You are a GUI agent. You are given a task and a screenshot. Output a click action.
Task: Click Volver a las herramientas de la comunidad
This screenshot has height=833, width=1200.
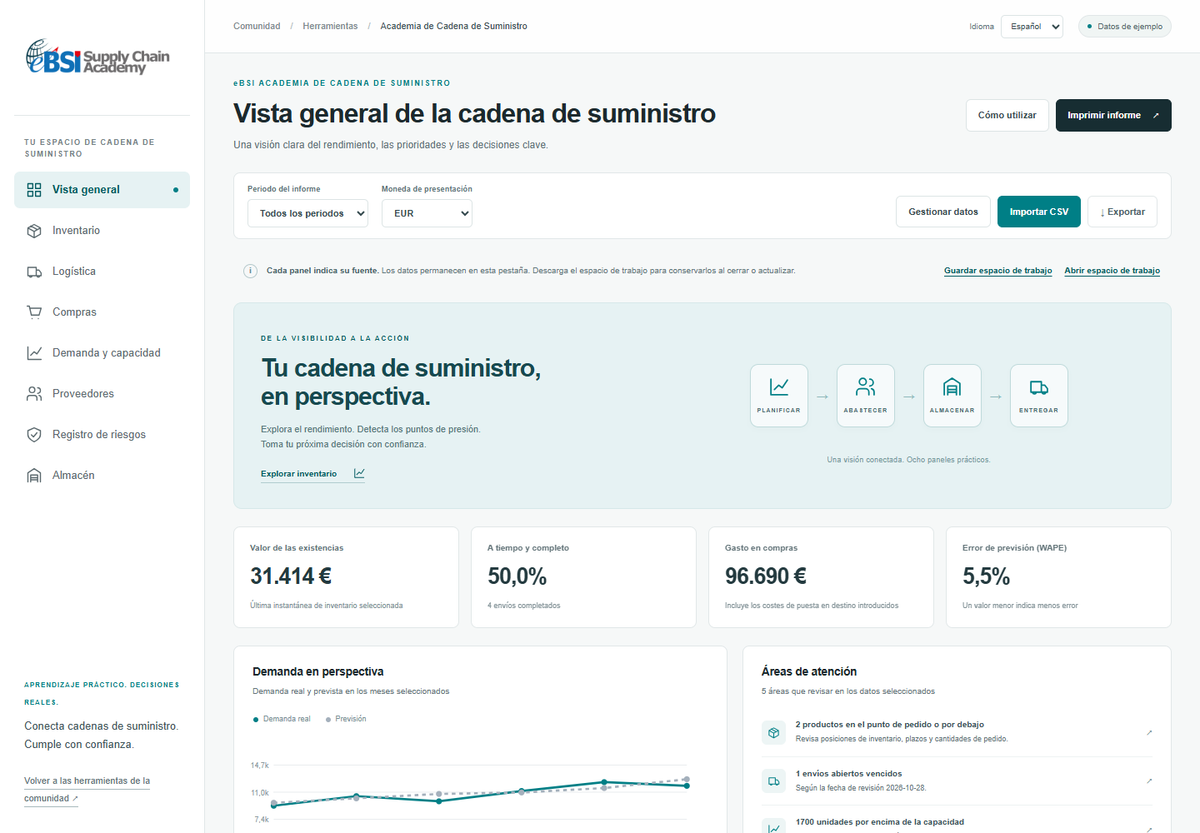87,790
